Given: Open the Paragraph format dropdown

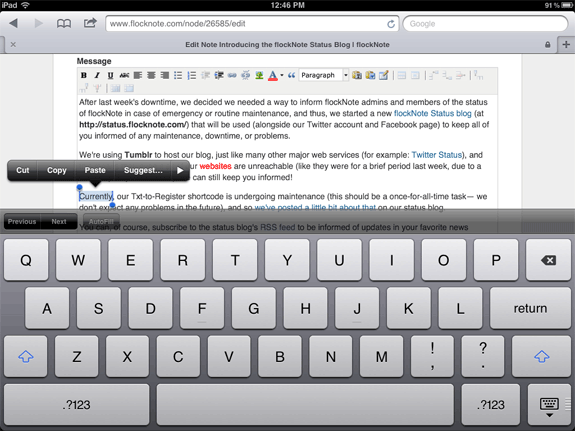Looking at the screenshot, I should [324, 75].
